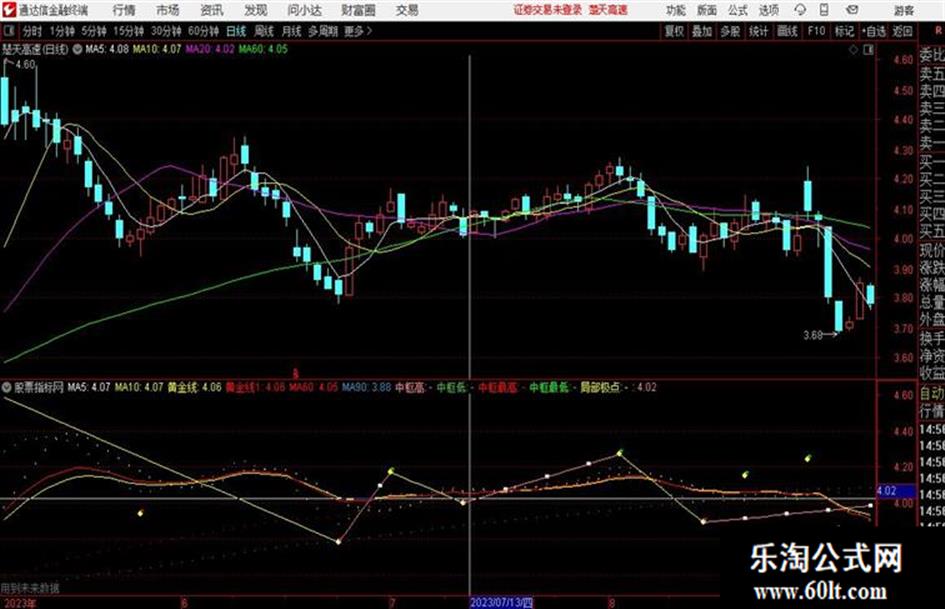Switch to 周线 weekly period tab

point(264,31)
